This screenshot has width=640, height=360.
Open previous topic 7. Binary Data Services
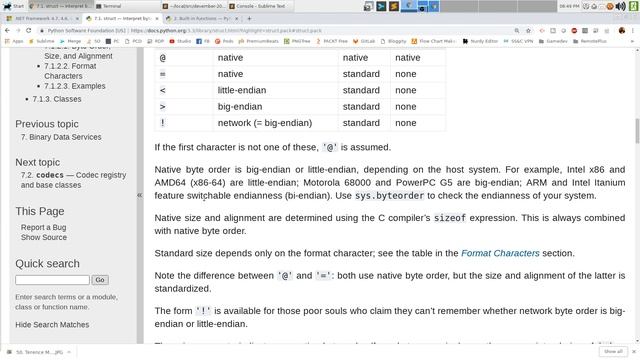[x=61, y=137]
